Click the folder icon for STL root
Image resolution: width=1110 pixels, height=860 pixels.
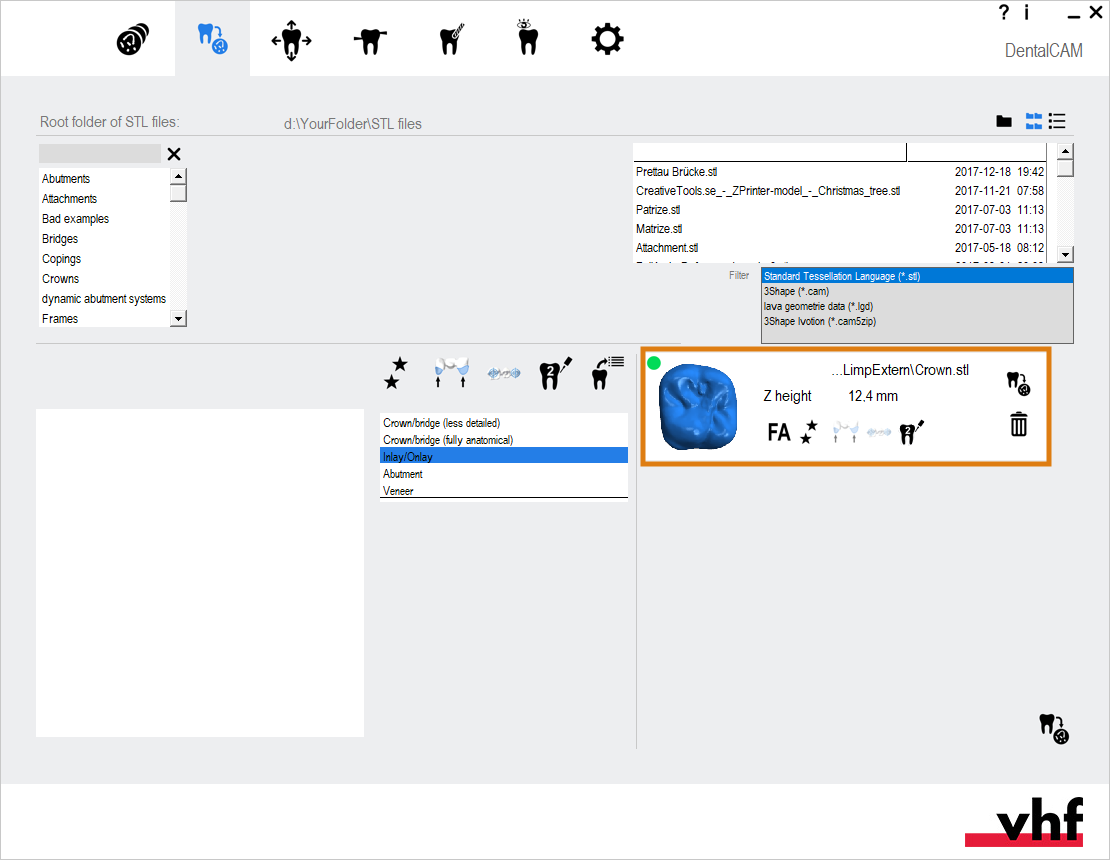(1004, 122)
